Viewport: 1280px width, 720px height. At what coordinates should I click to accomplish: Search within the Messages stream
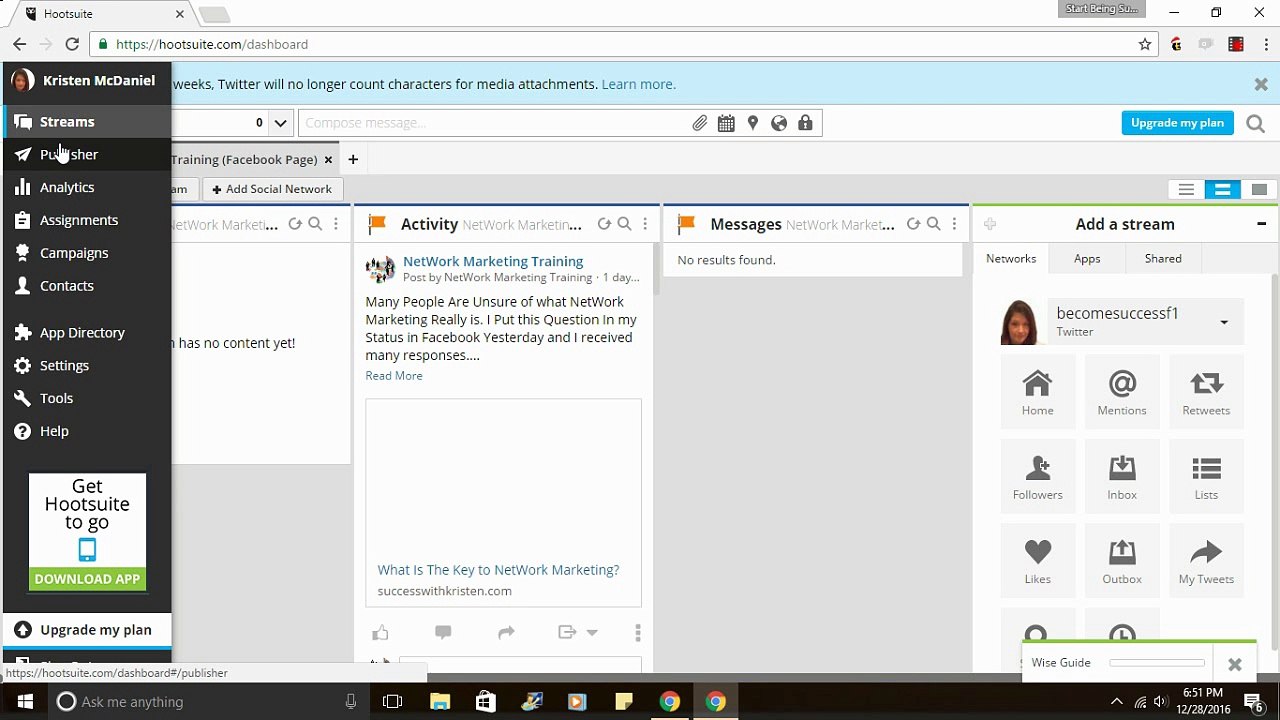(x=933, y=224)
